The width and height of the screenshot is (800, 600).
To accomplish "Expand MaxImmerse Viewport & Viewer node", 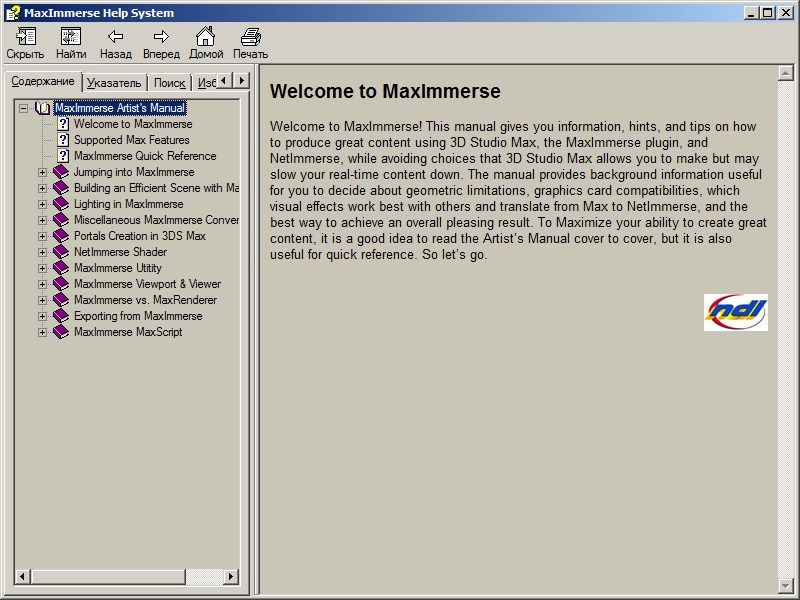I will [x=42, y=284].
